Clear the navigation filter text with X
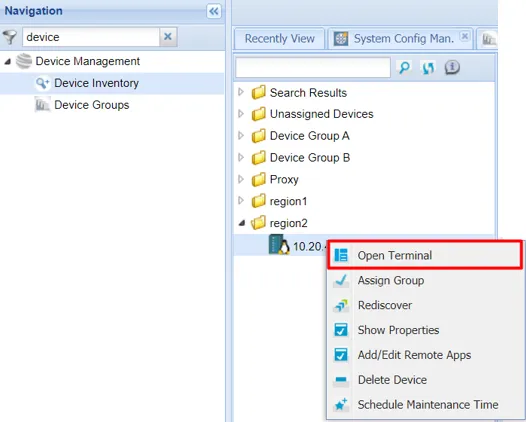Image resolution: width=526 pixels, height=422 pixels. (x=168, y=36)
